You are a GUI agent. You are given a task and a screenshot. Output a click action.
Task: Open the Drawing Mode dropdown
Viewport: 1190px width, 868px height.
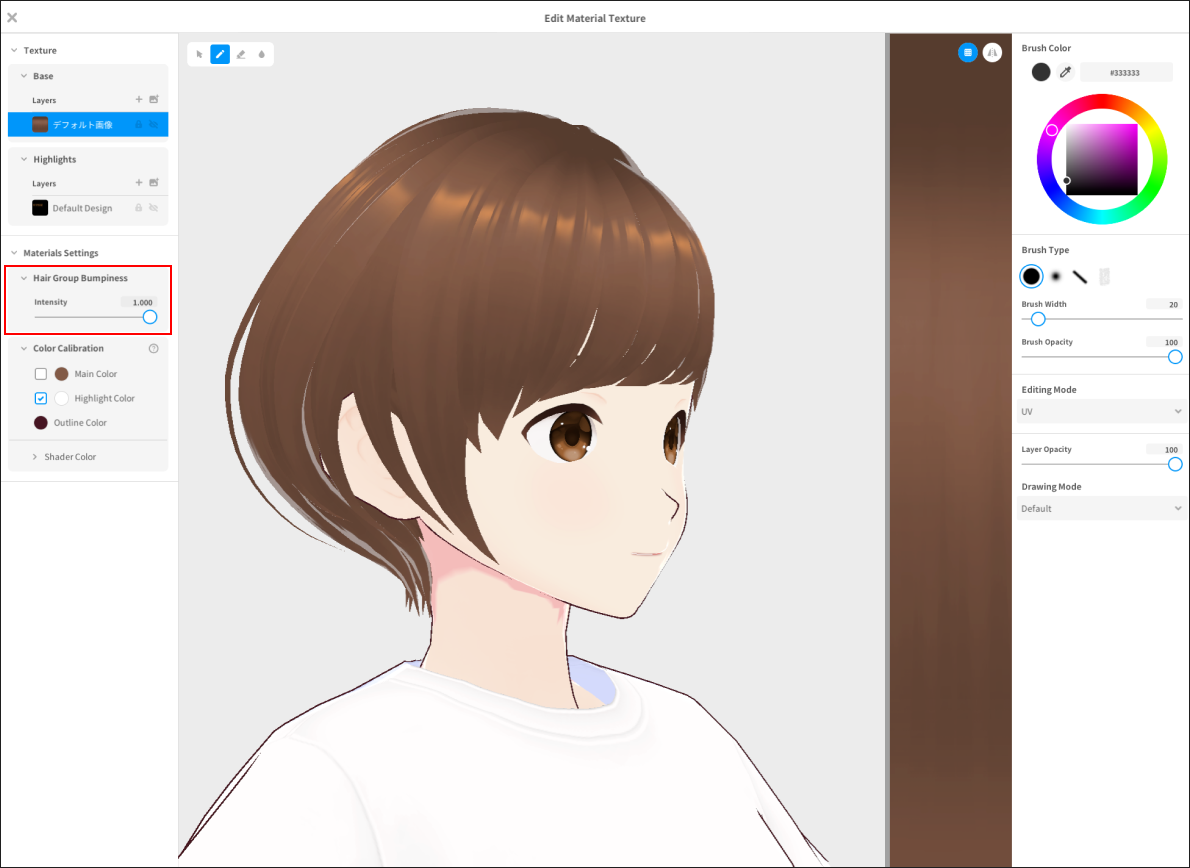click(x=1101, y=508)
